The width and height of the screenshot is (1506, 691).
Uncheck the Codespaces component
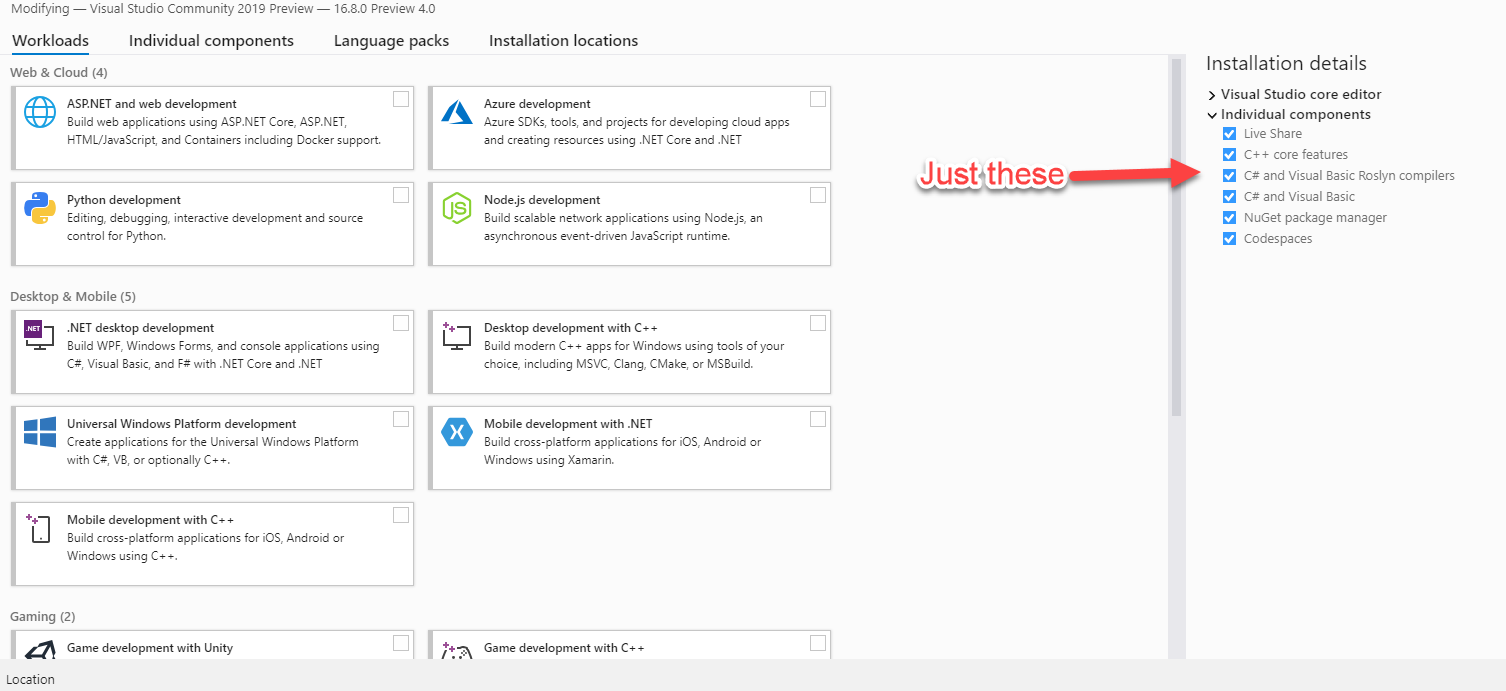1230,239
